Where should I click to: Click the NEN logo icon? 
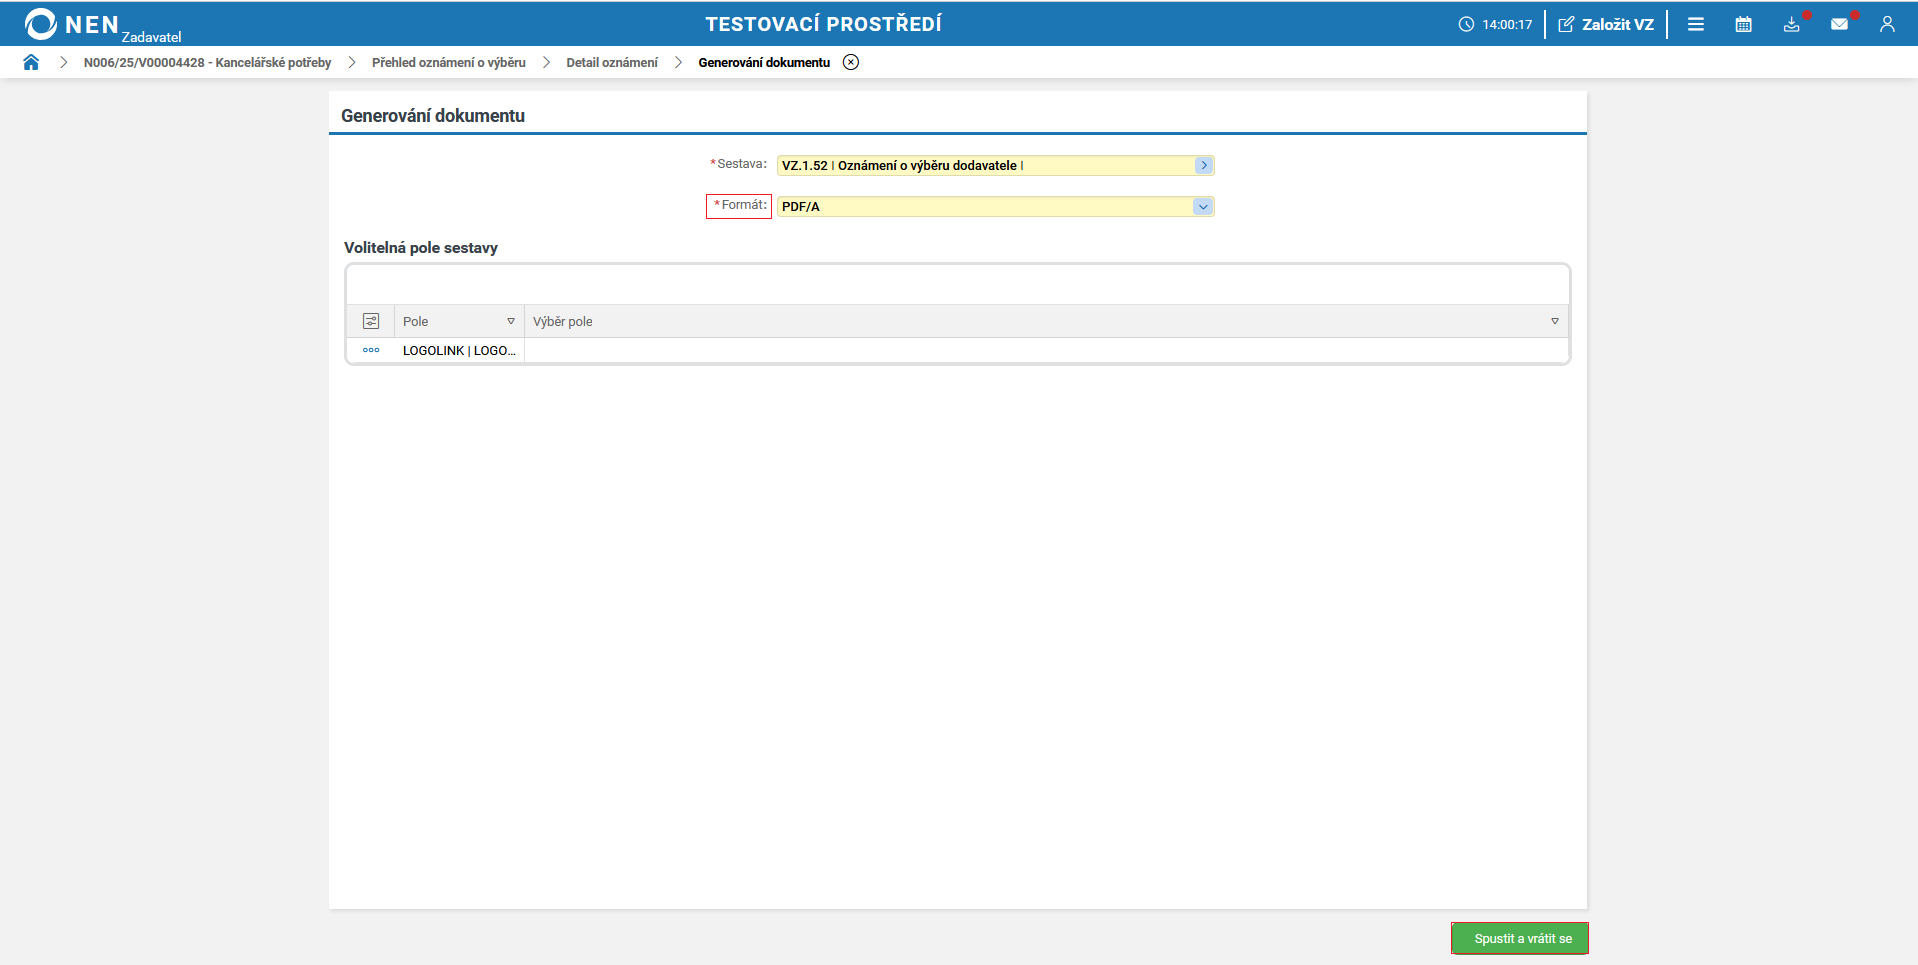[41, 24]
